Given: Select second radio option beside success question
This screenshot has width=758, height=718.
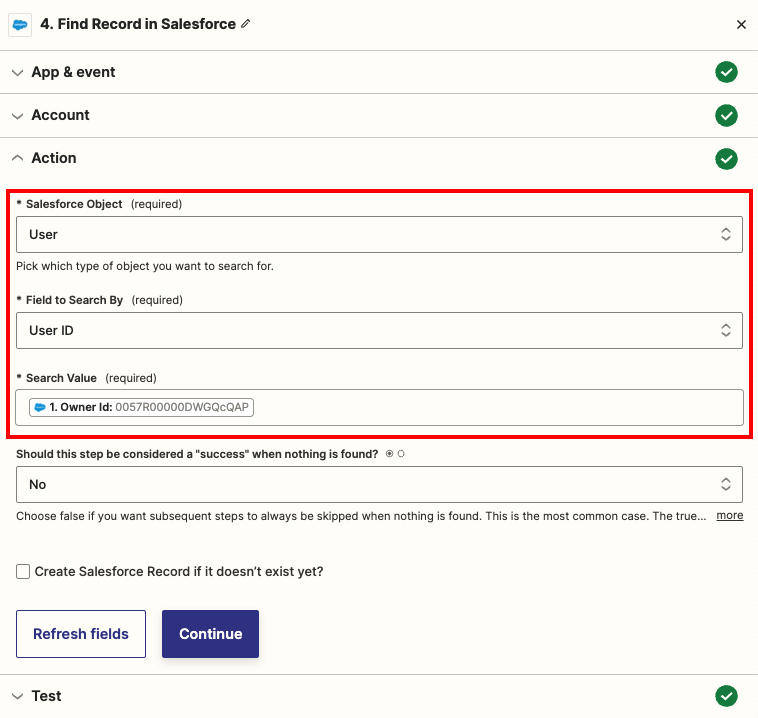Looking at the screenshot, I should coord(401,454).
